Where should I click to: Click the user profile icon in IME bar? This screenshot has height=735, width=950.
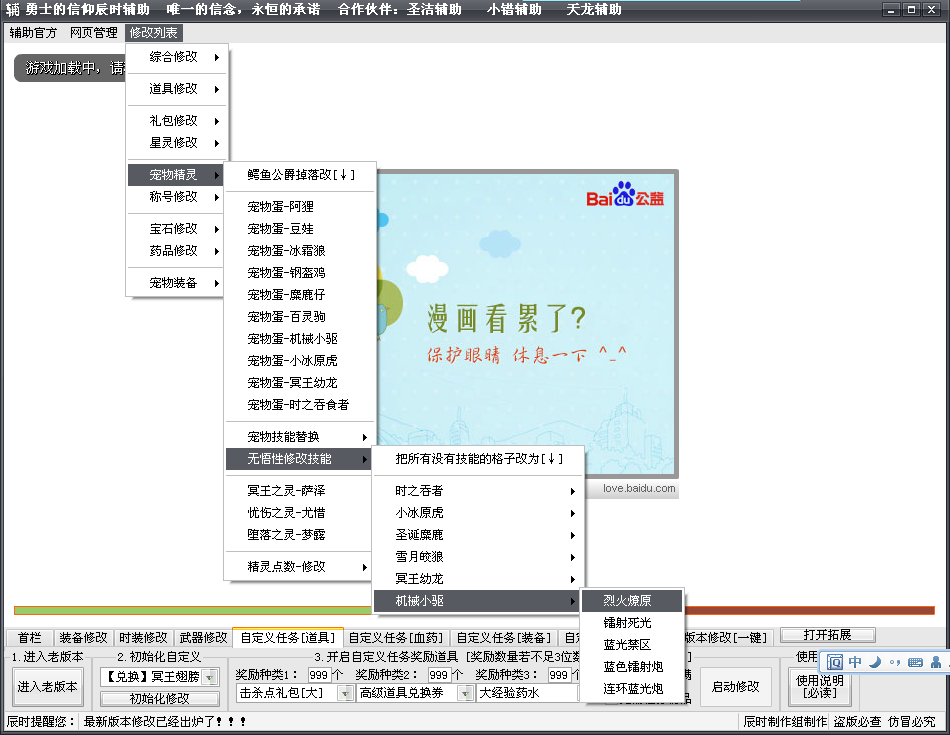pos(935,662)
